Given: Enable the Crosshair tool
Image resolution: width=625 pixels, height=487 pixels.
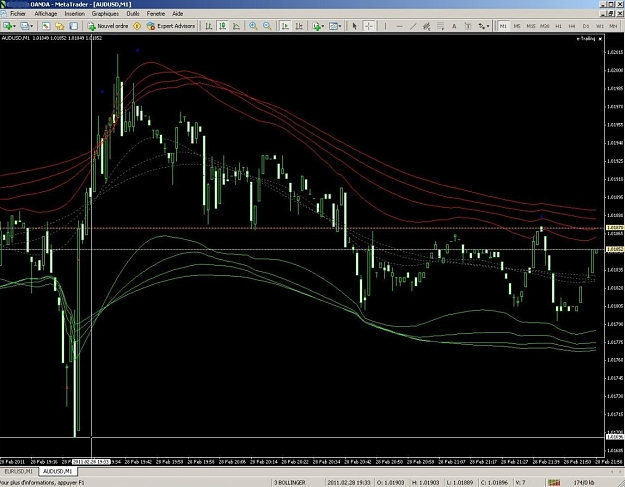Looking at the screenshot, I should (x=369, y=26).
